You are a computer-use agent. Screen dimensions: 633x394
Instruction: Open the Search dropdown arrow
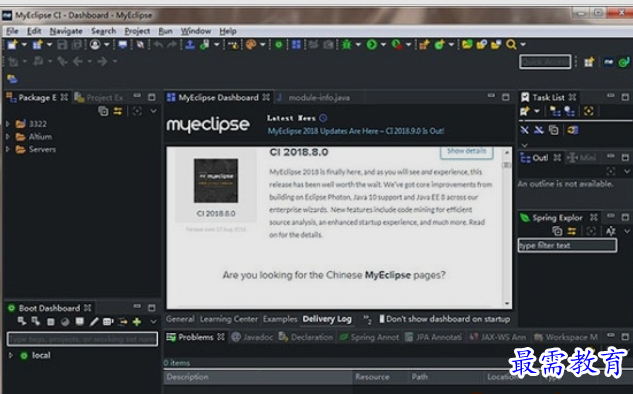pyautogui.click(x=523, y=44)
